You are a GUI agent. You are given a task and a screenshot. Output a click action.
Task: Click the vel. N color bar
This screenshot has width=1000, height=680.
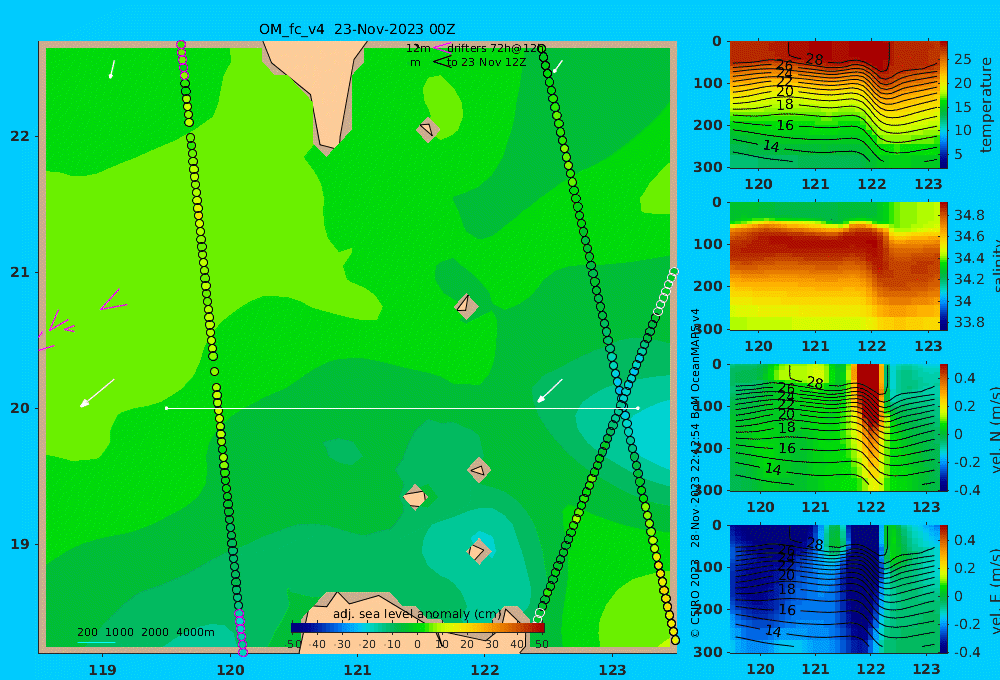tap(943, 427)
